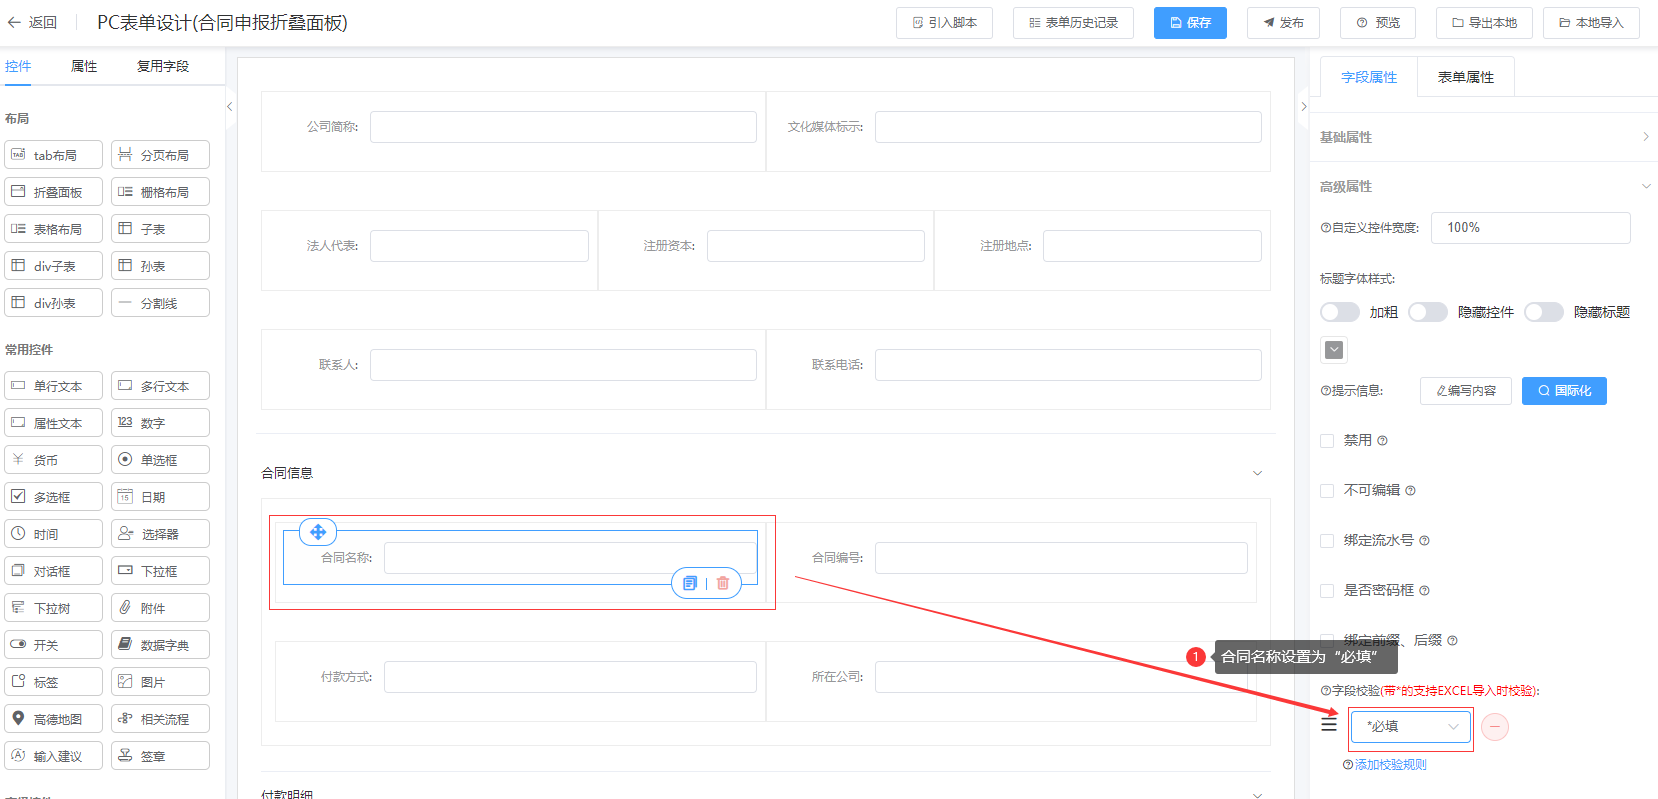Check the 是否密码框 option
This screenshot has width=1658, height=799.
click(1327, 591)
